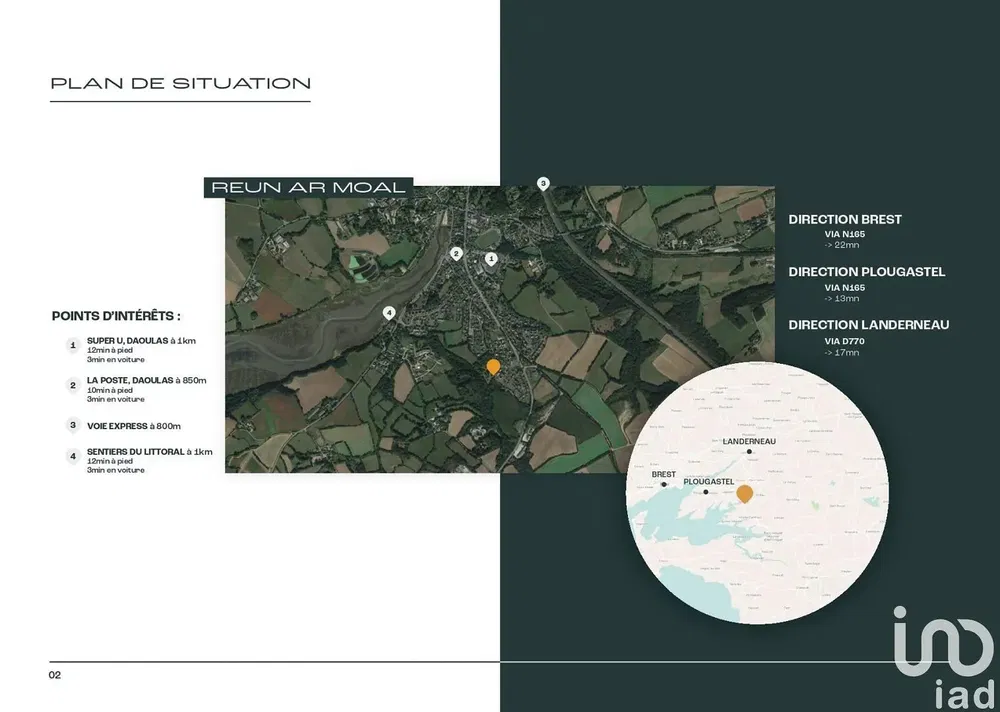Select map marker 4 by the estuary

(389, 312)
